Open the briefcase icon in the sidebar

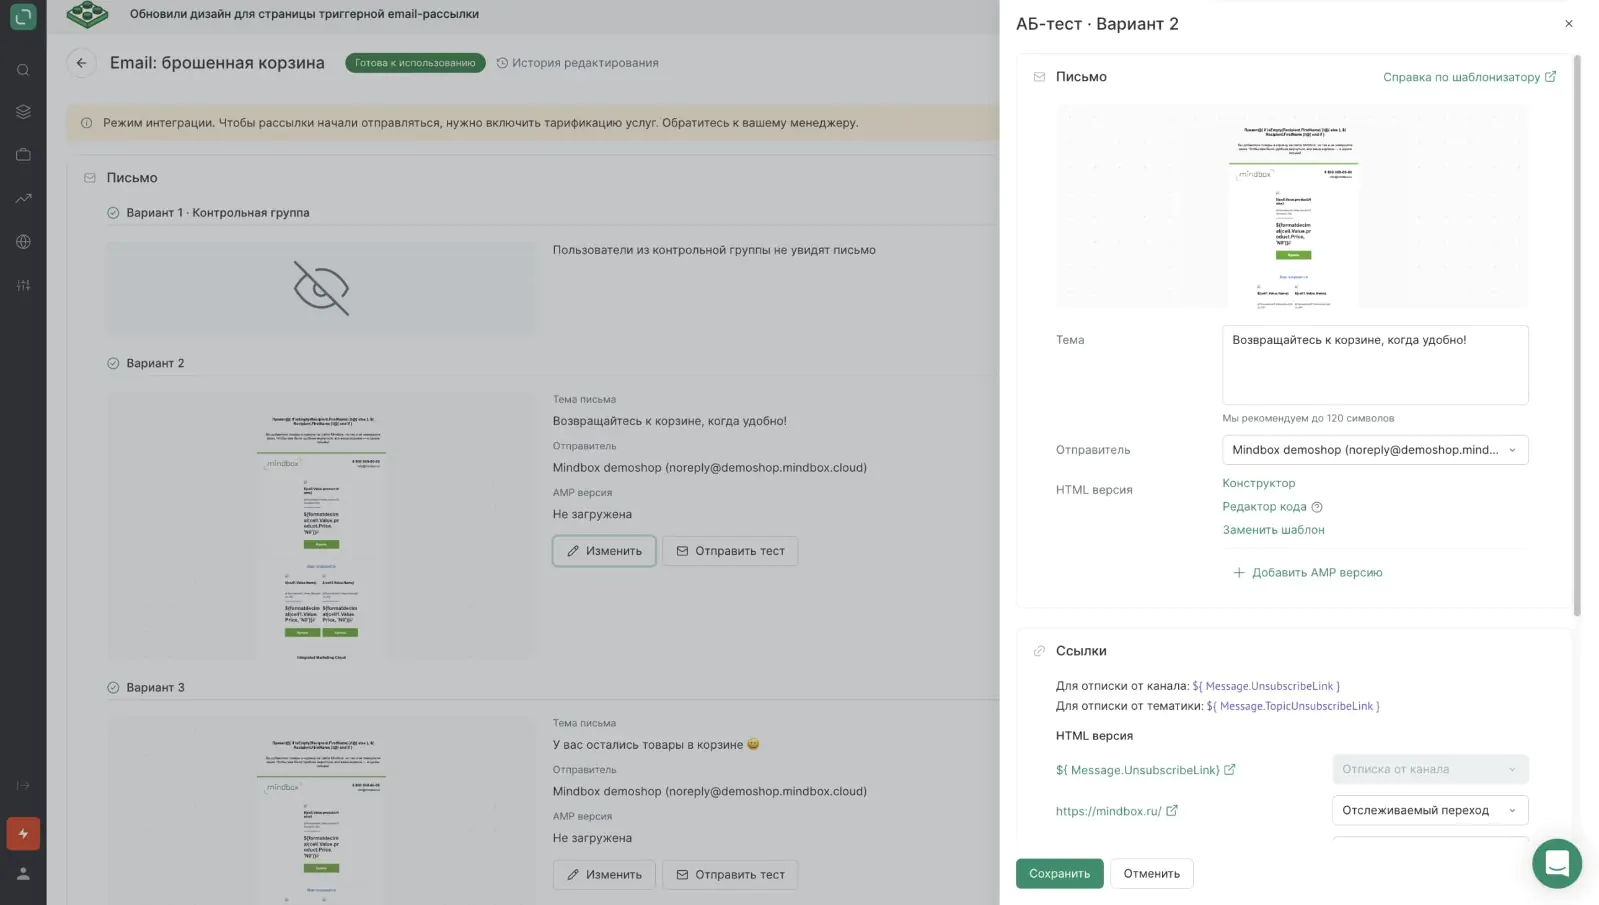tap(23, 155)
